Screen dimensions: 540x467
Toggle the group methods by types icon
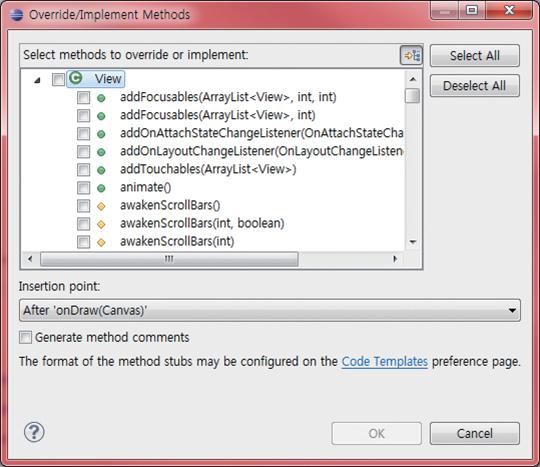coord(411,55)
